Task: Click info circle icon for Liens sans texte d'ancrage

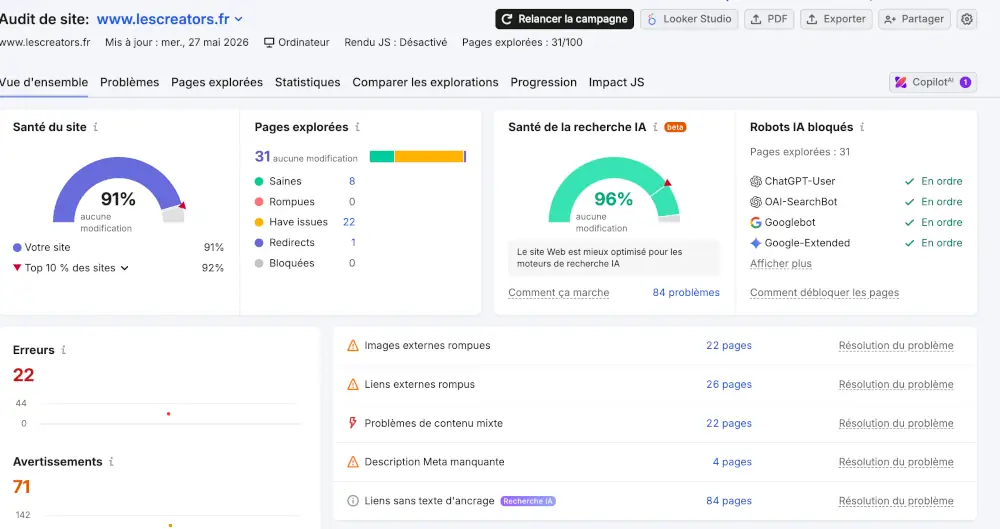Action: pyautogui.click(x=353, y=501)
